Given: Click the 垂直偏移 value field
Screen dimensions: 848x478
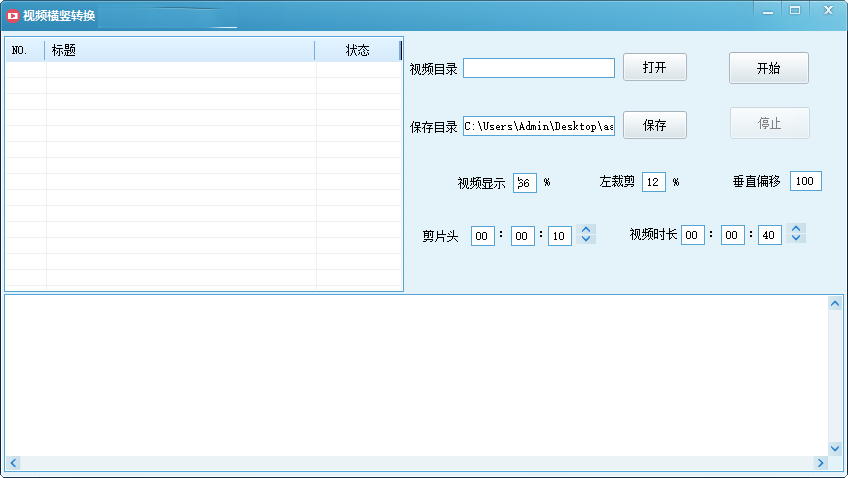Looking at the screenshot, I should point(805,181).
